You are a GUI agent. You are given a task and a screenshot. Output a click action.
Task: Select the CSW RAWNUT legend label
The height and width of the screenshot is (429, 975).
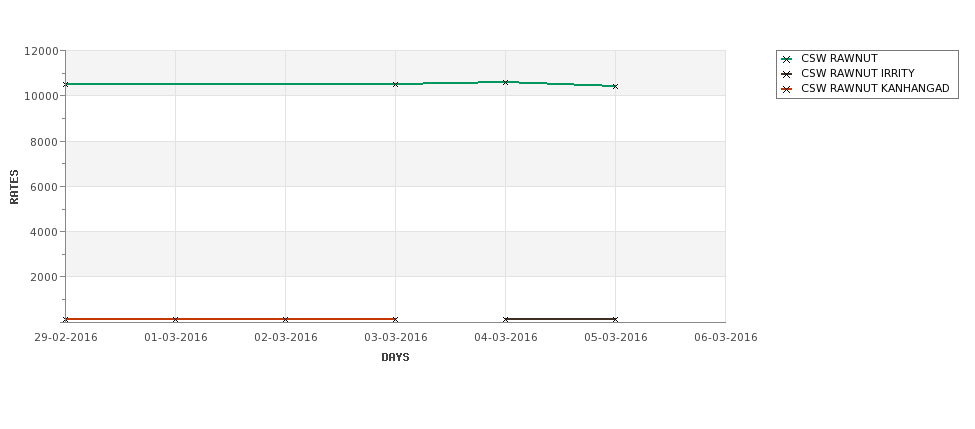pos(839,58)
